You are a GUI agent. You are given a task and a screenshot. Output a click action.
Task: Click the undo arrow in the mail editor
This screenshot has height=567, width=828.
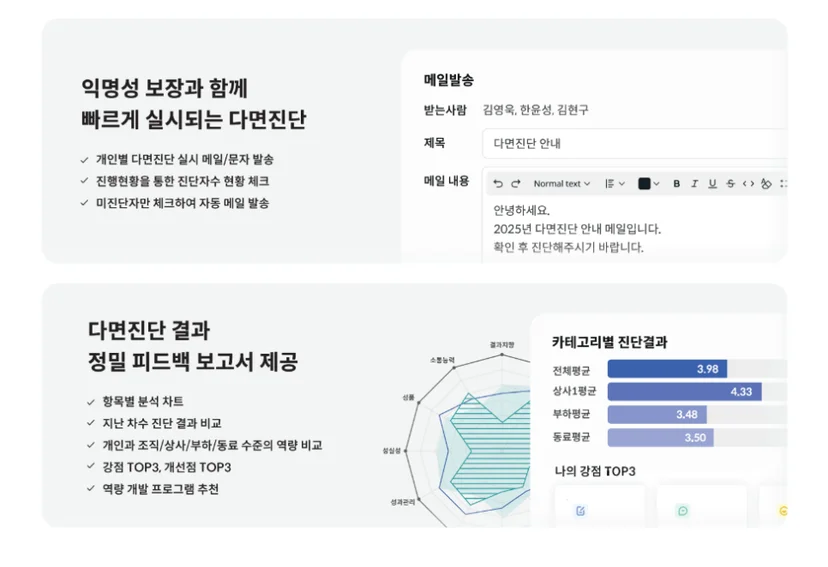tap(497, 184)
